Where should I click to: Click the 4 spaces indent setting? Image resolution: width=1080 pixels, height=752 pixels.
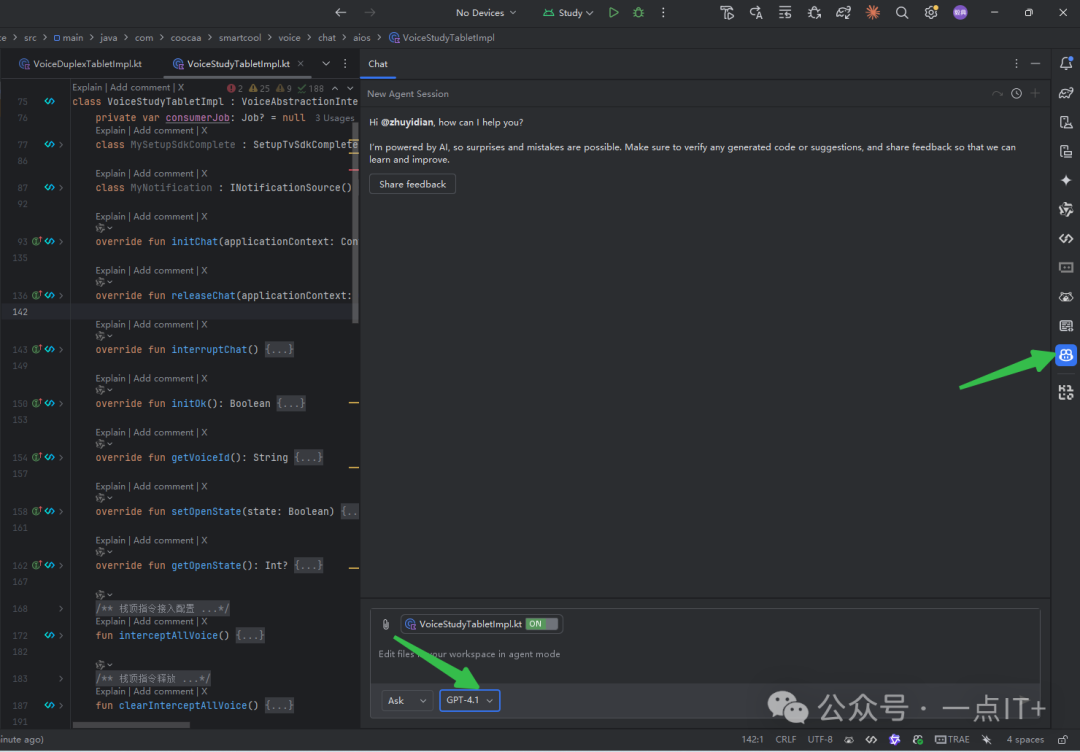1025,740
